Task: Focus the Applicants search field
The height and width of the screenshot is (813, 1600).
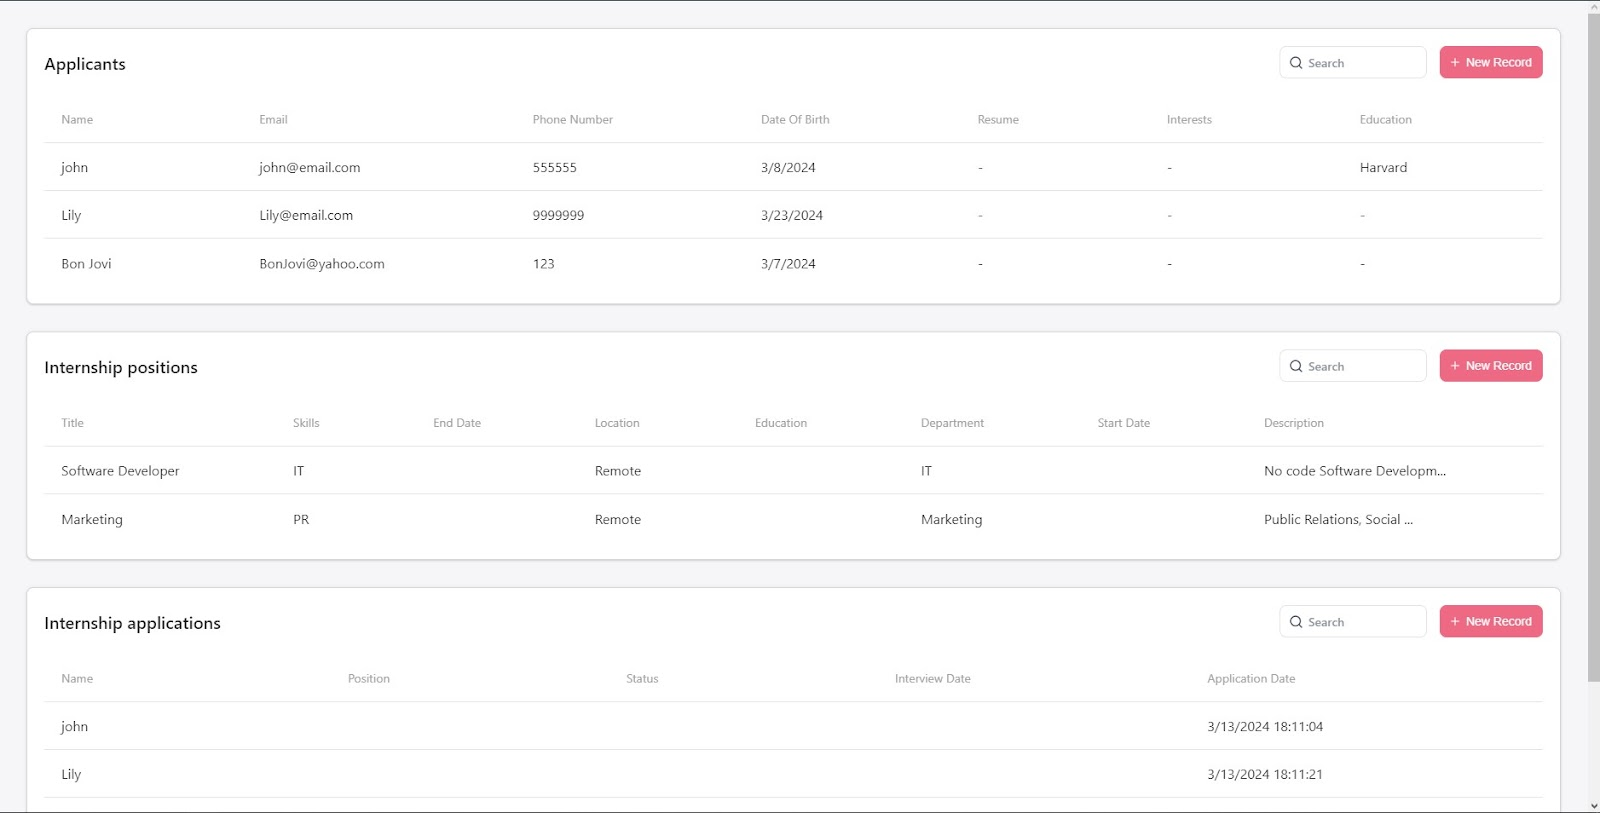Action: pyautogui.click(x=1353, y=62)
